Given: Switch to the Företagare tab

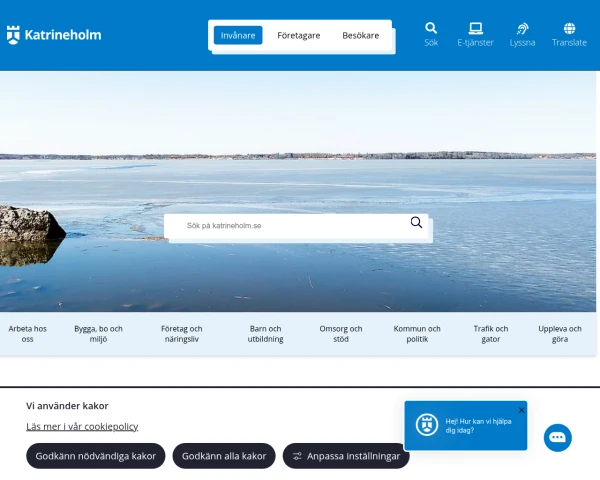Looking at the screenshot, I should (298, 35).
